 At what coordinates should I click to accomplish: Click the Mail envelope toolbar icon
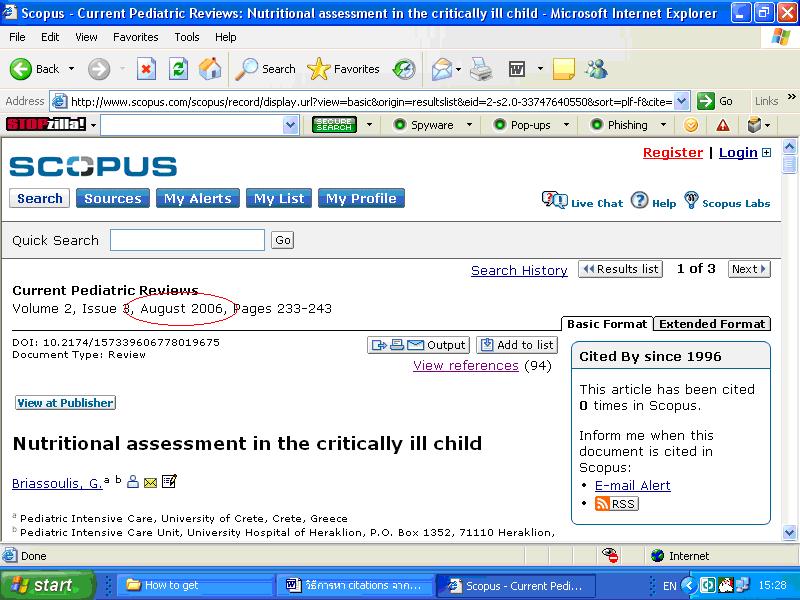(442, 69)
